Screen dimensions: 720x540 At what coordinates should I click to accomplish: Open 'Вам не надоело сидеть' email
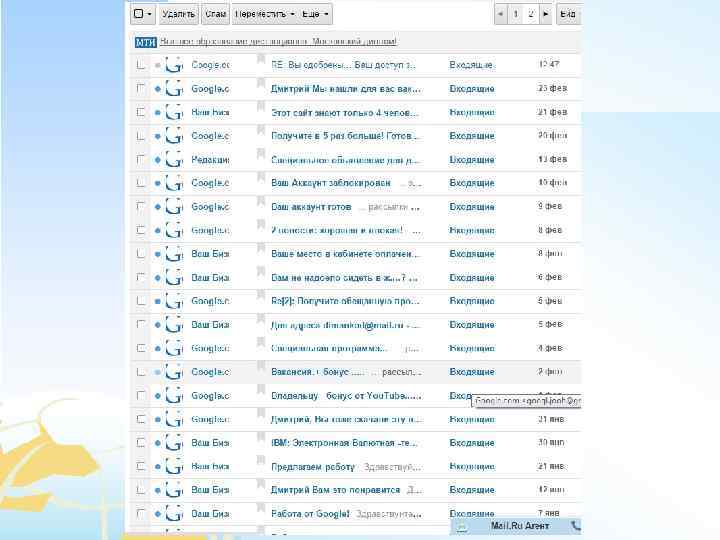coord(344,277)
